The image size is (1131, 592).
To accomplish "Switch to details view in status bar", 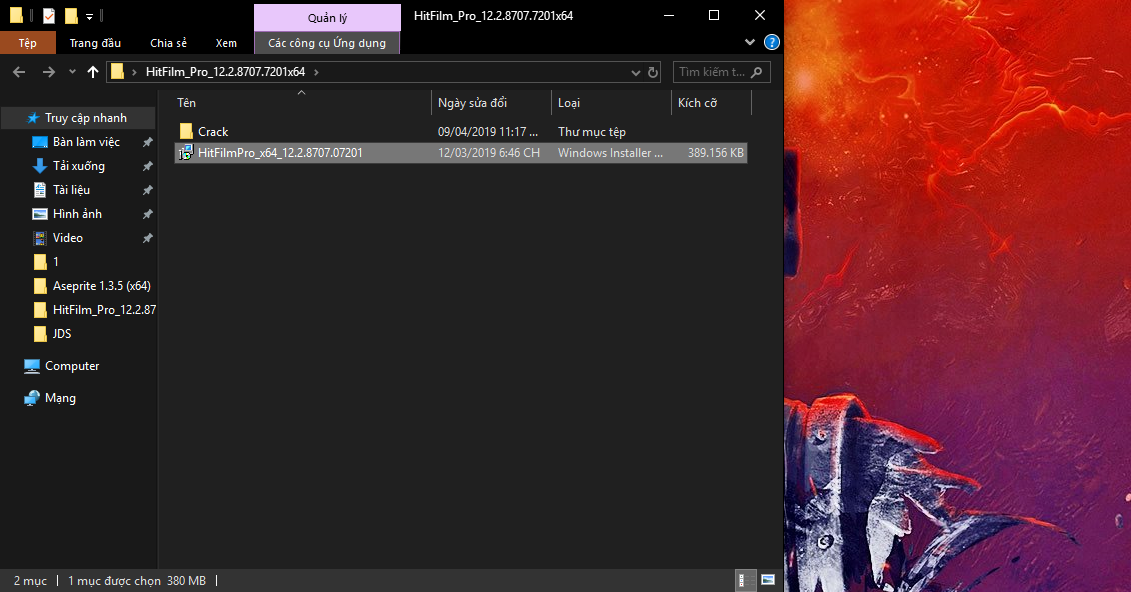I will [746, 580].
